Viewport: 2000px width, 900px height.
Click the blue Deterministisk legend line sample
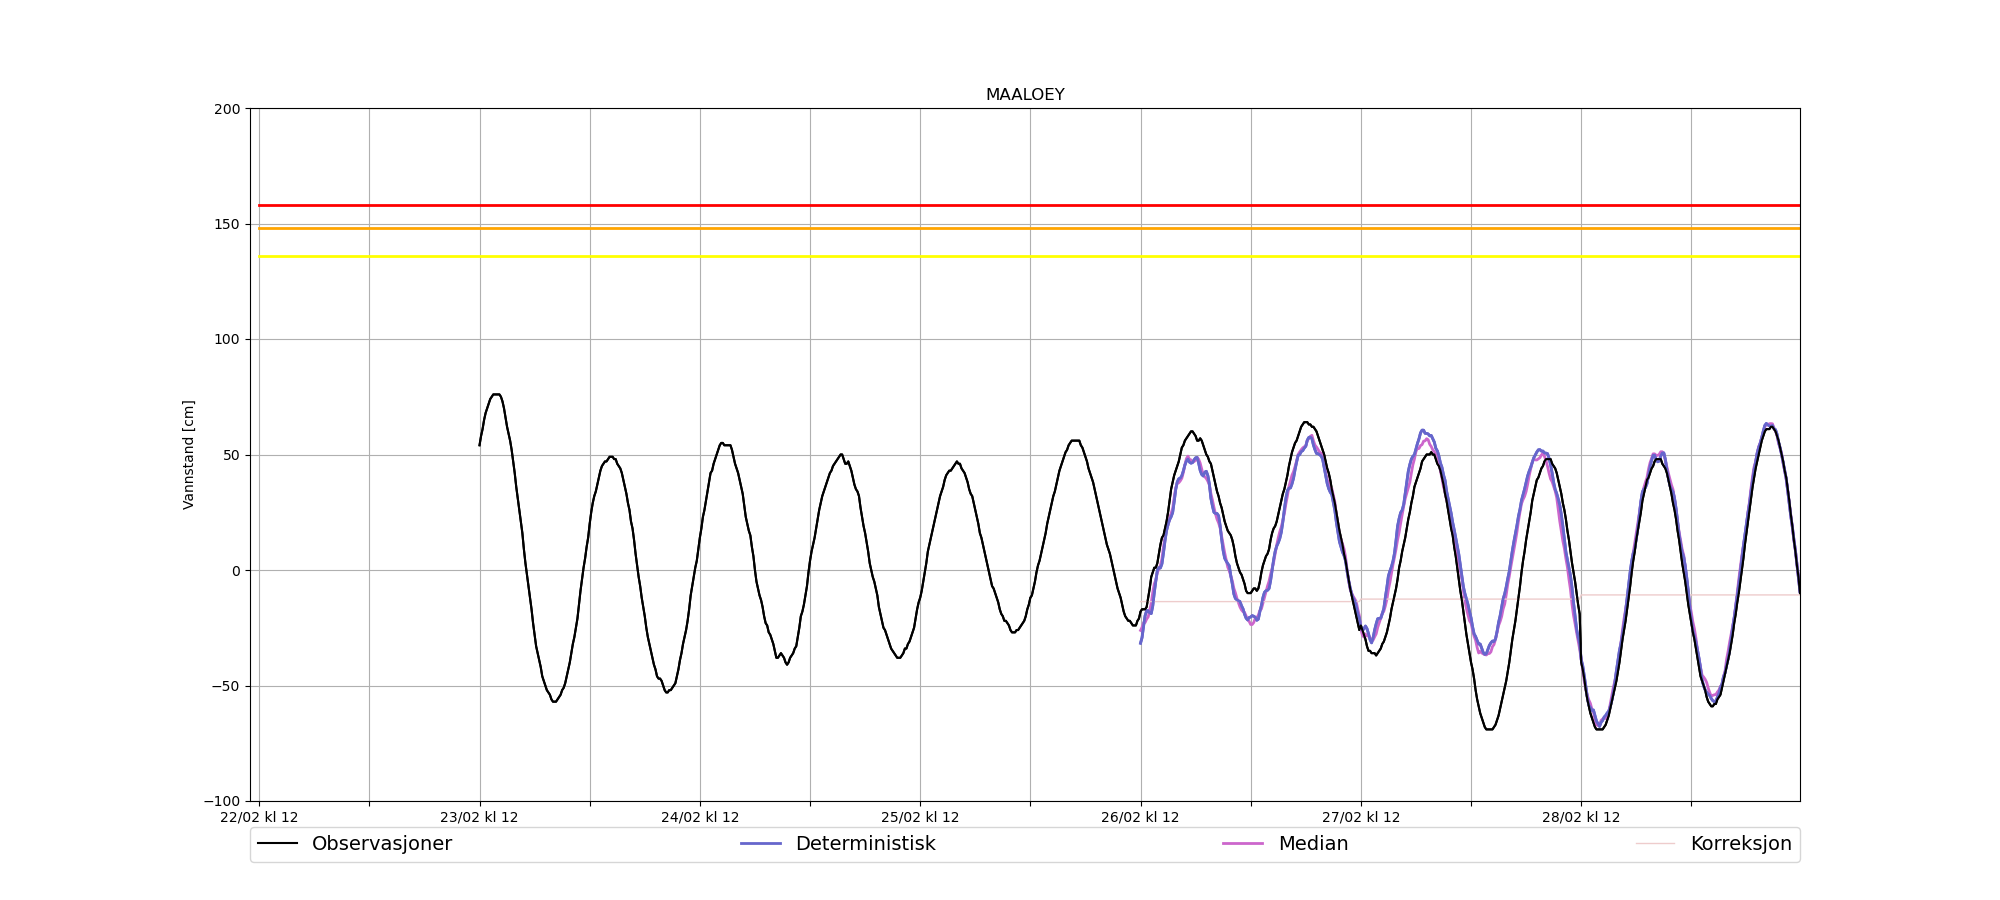coord(761,844)
